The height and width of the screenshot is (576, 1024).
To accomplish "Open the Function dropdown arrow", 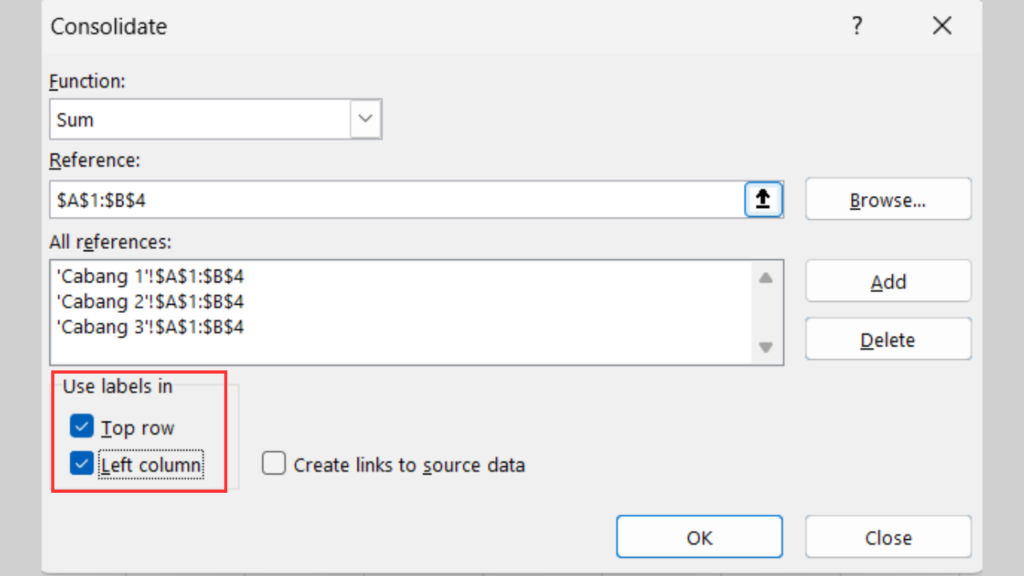I will point(365,120).
